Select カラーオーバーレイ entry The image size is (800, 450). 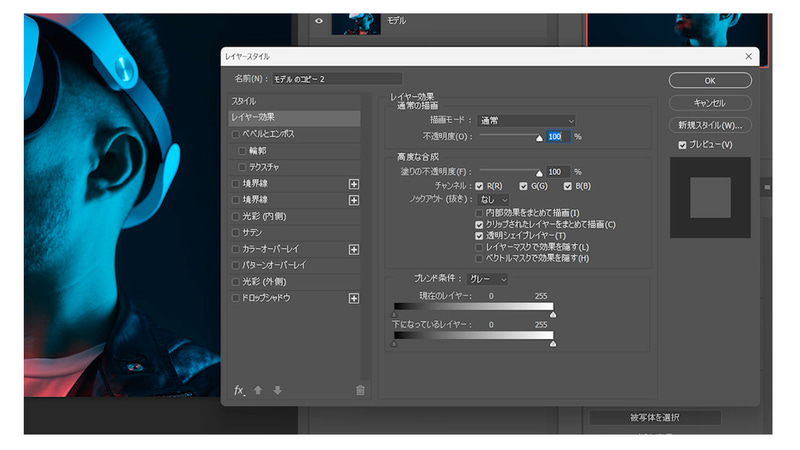pos(270,249)
